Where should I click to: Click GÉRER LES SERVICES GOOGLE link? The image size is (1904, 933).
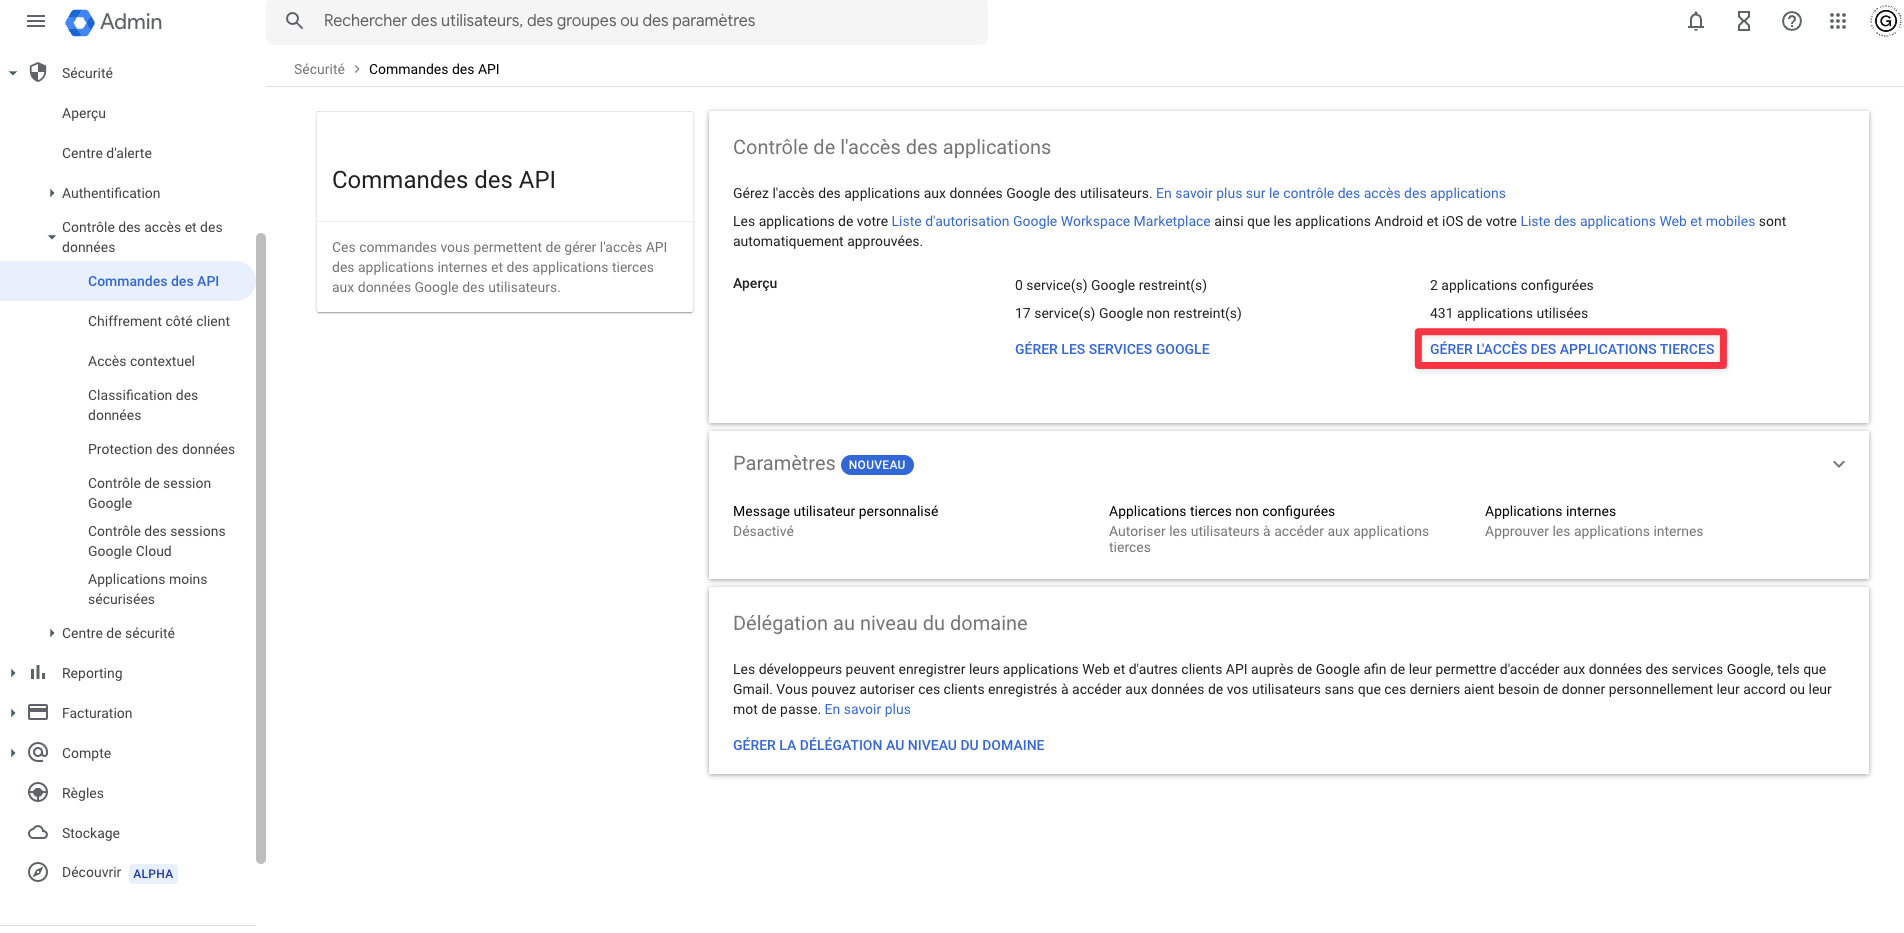1112,349
